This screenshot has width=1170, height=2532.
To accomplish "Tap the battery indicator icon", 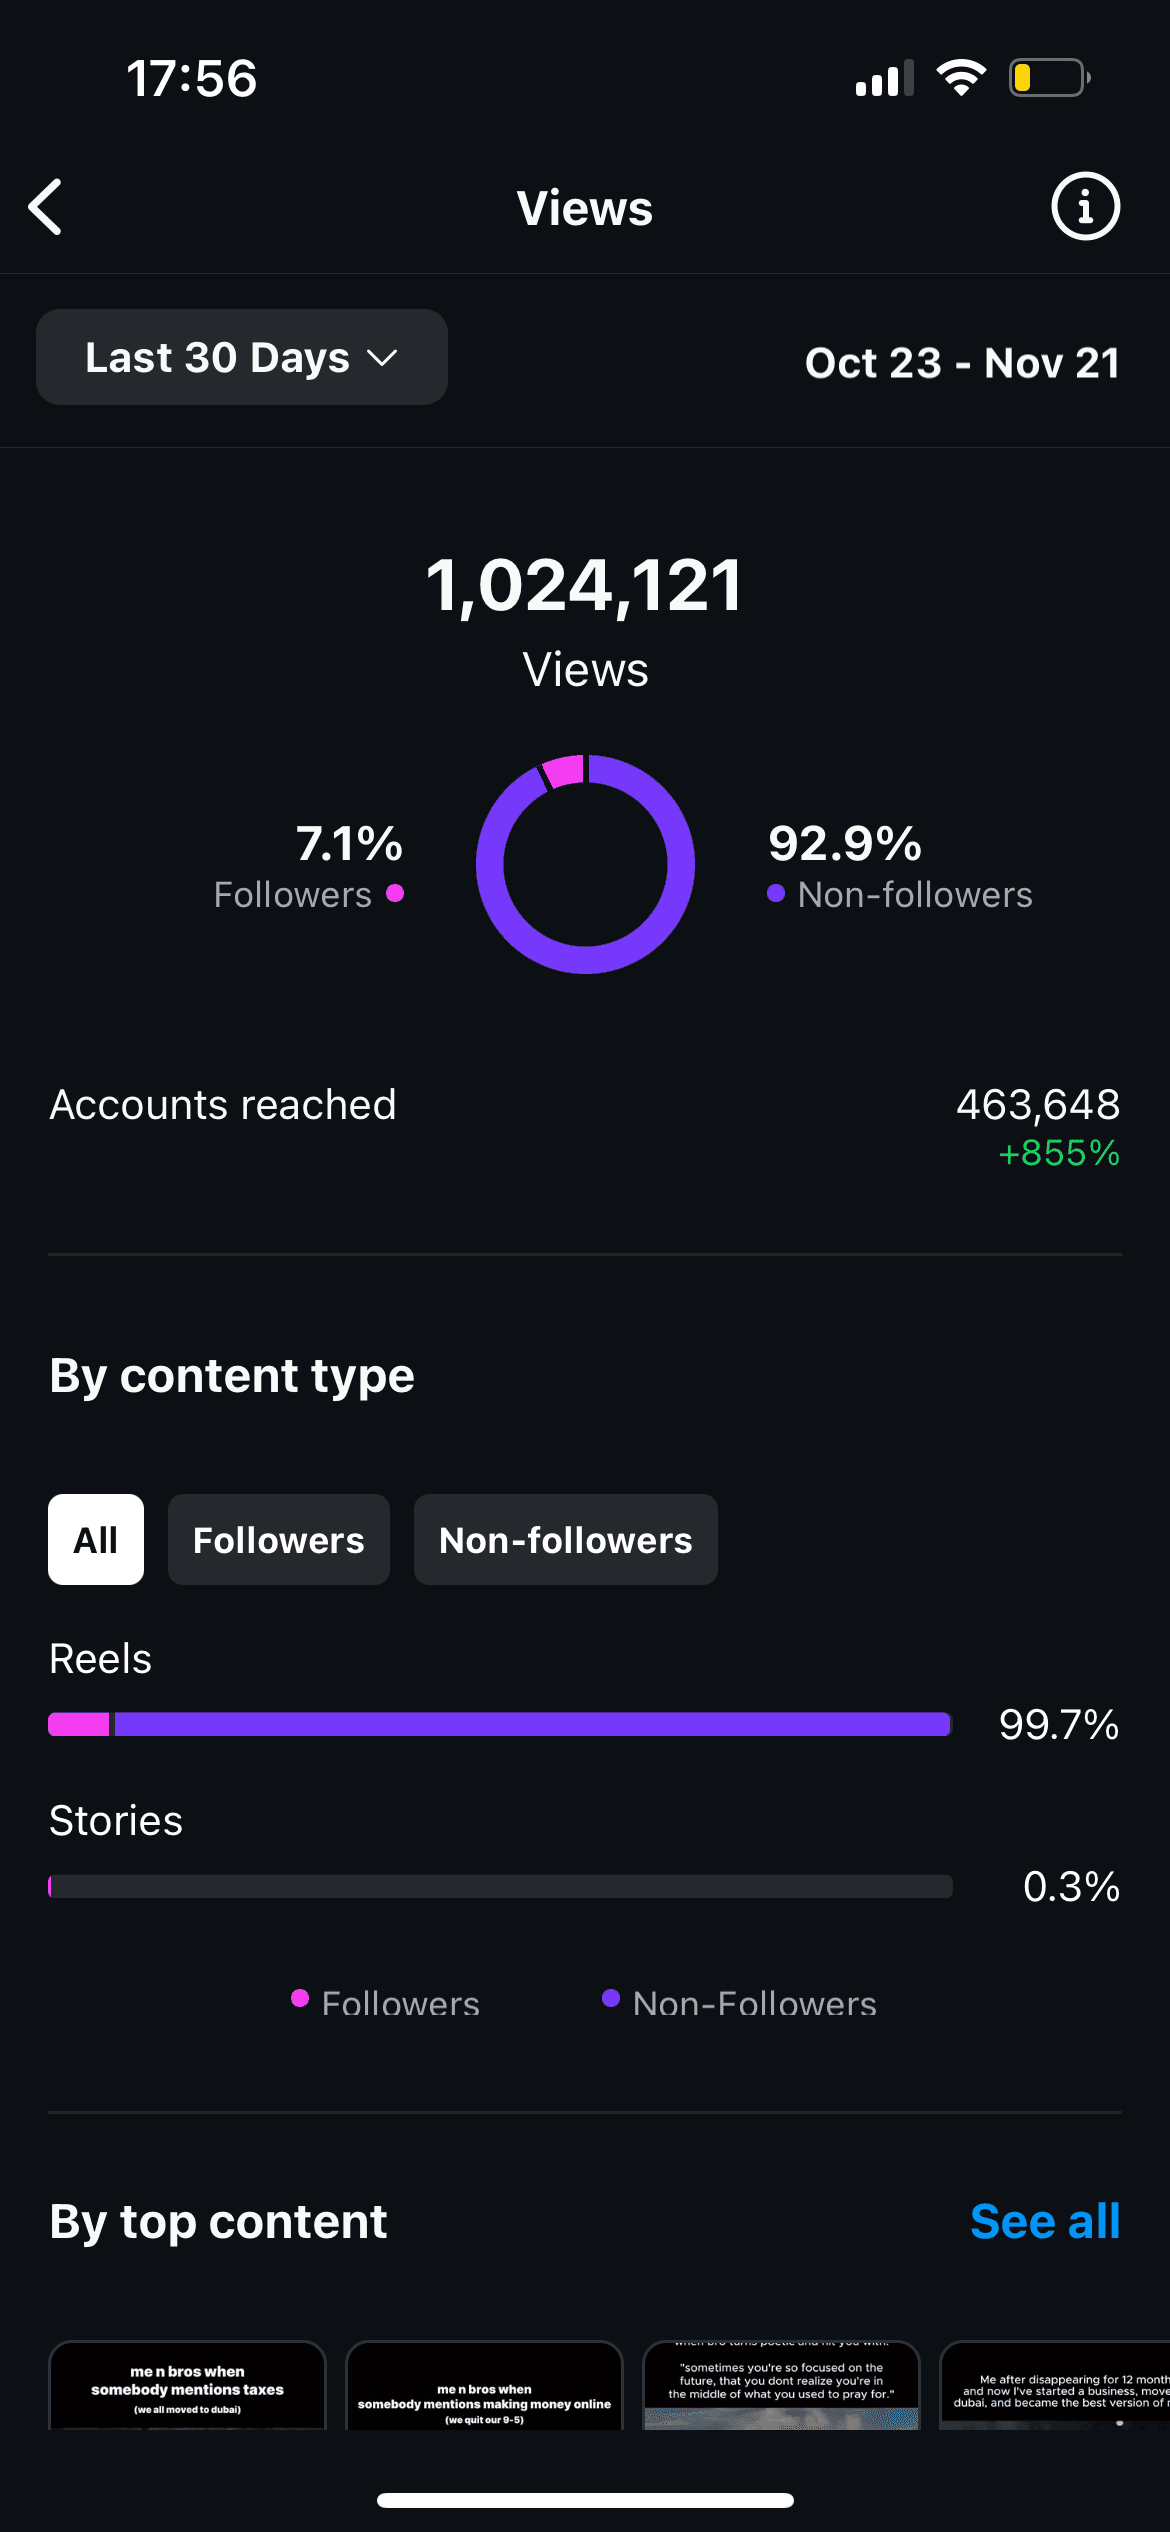I will [1049, 78].
